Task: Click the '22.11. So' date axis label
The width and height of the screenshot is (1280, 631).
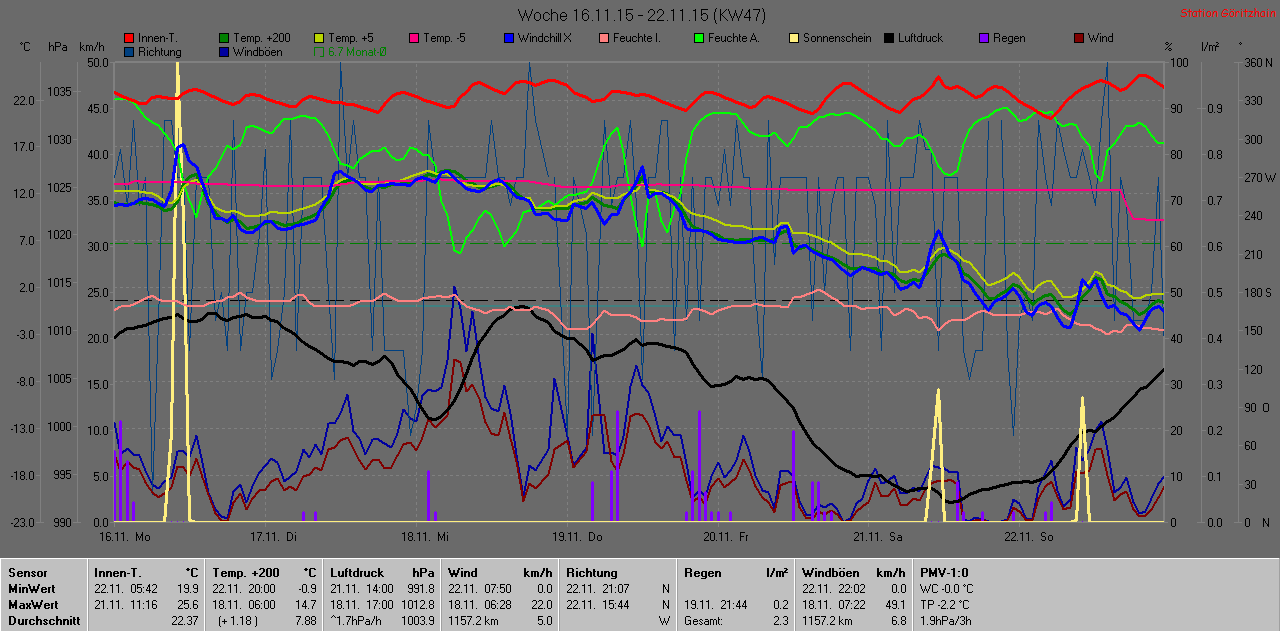Action: (x=1028, y=536)
